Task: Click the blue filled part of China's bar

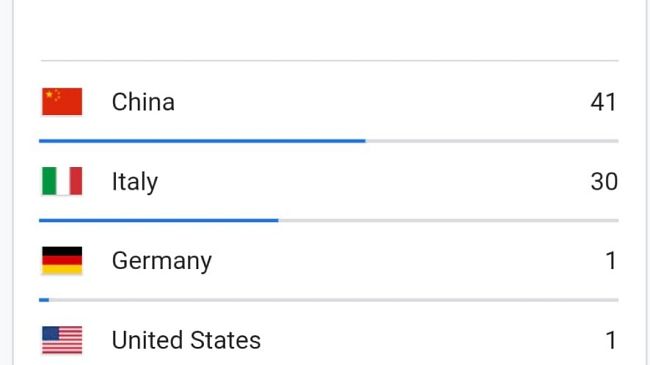Action: [x=202, y=141]
